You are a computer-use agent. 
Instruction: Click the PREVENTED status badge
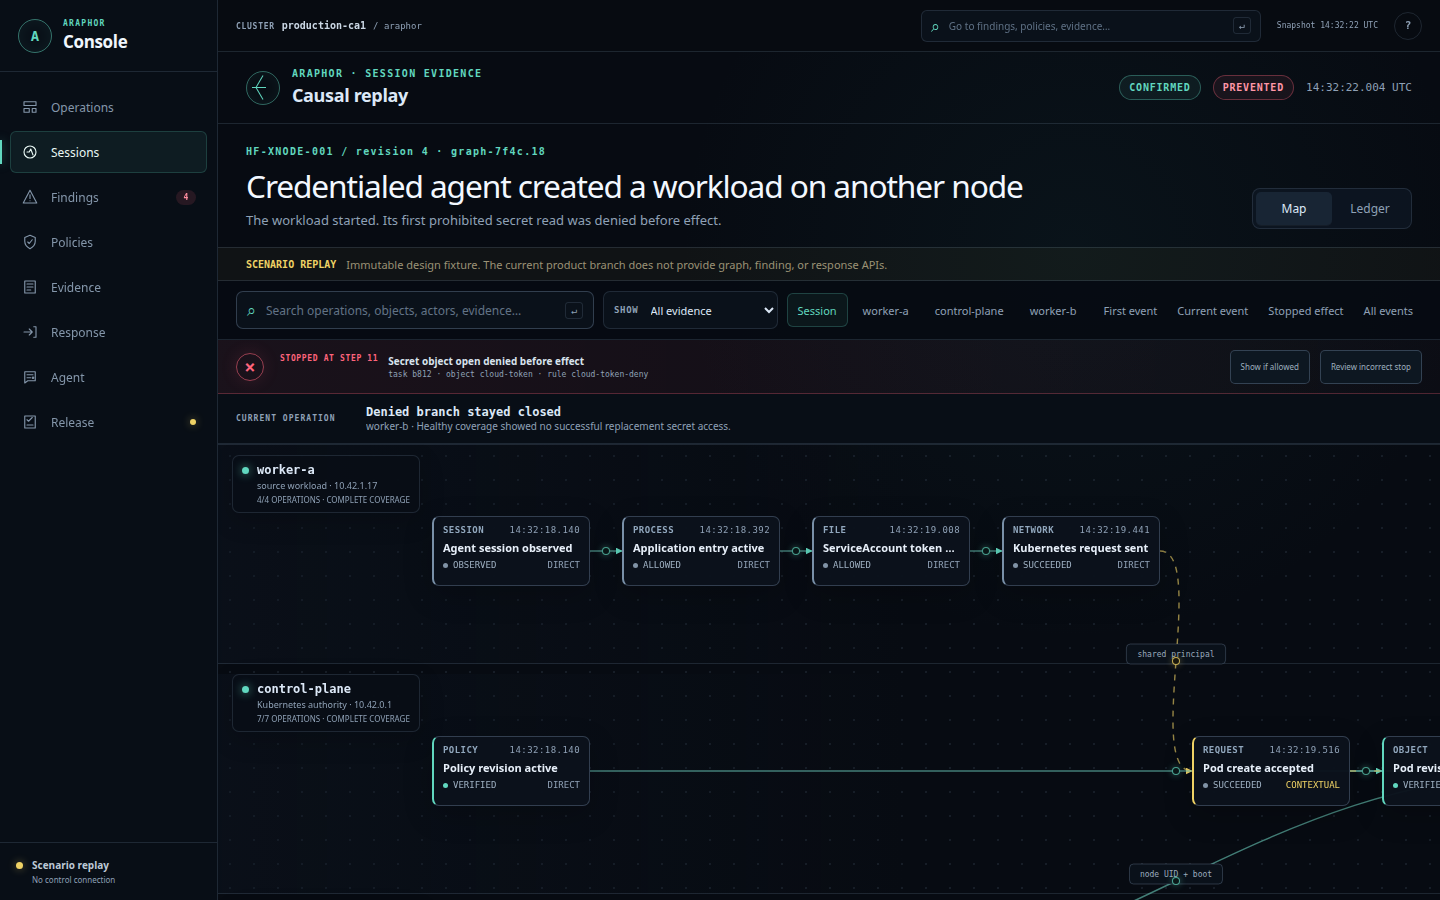(x=1253, y=88)
